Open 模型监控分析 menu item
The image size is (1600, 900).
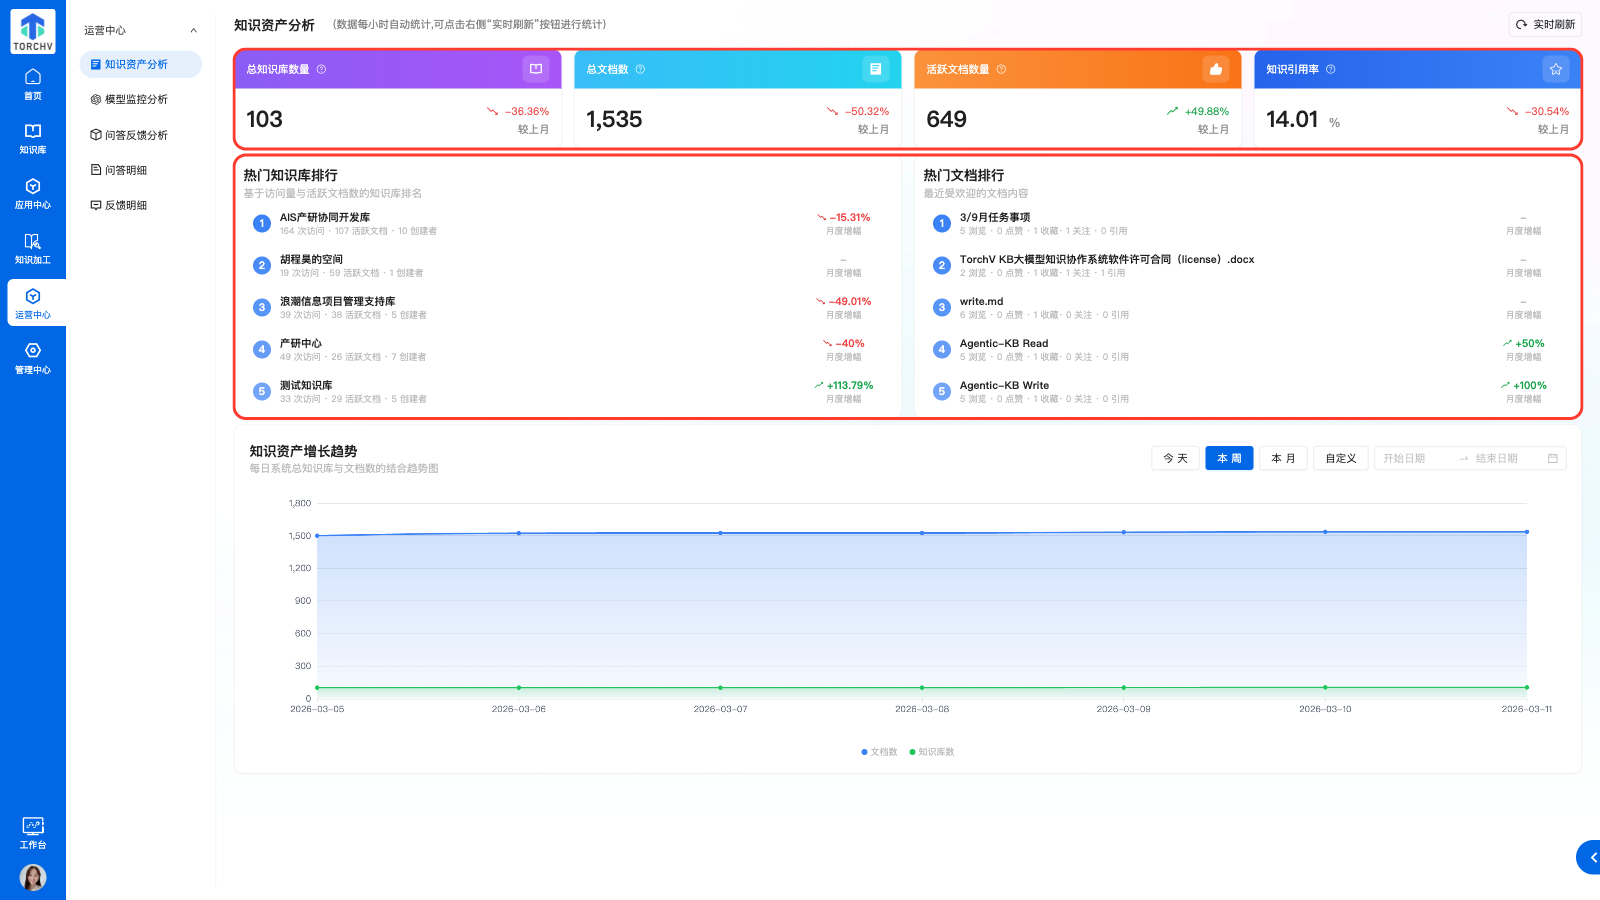pos(136,100)
